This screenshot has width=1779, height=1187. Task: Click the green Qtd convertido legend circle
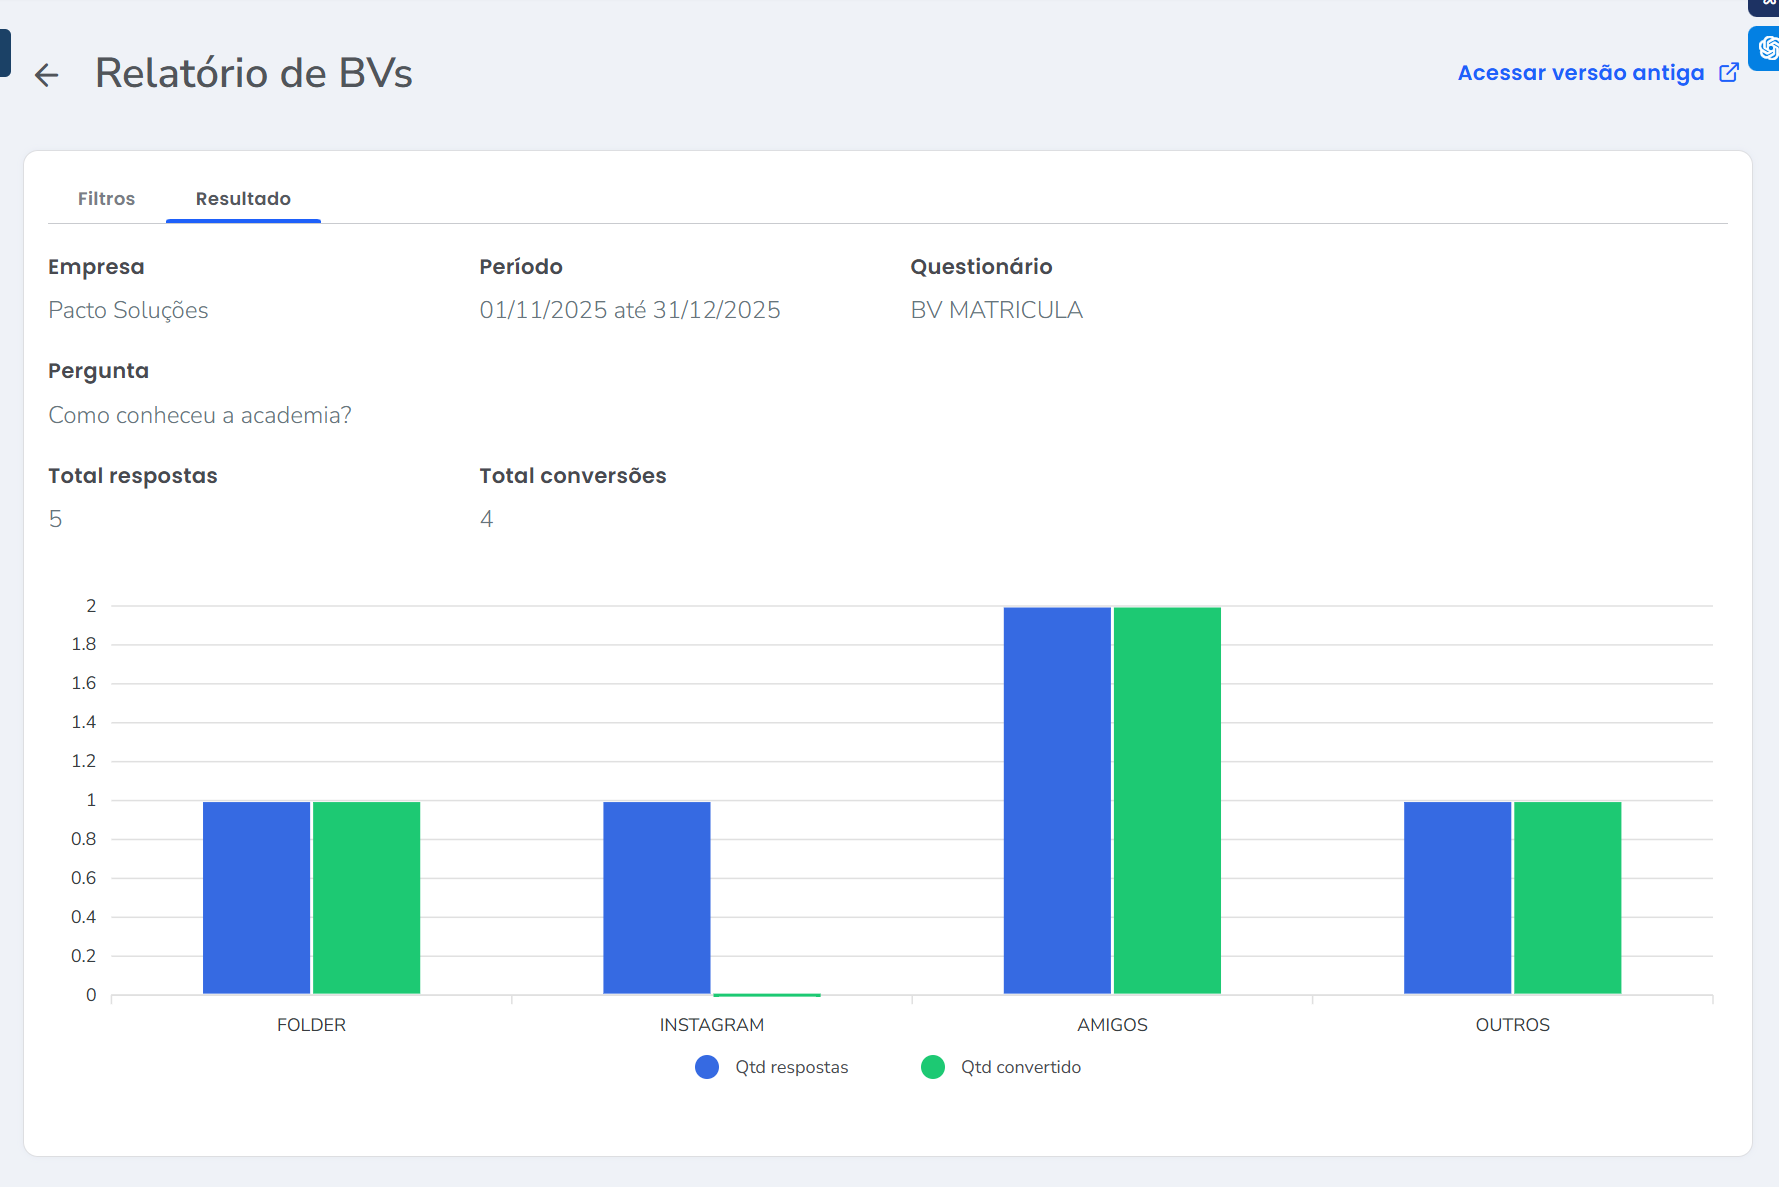tap(933, 1067)
